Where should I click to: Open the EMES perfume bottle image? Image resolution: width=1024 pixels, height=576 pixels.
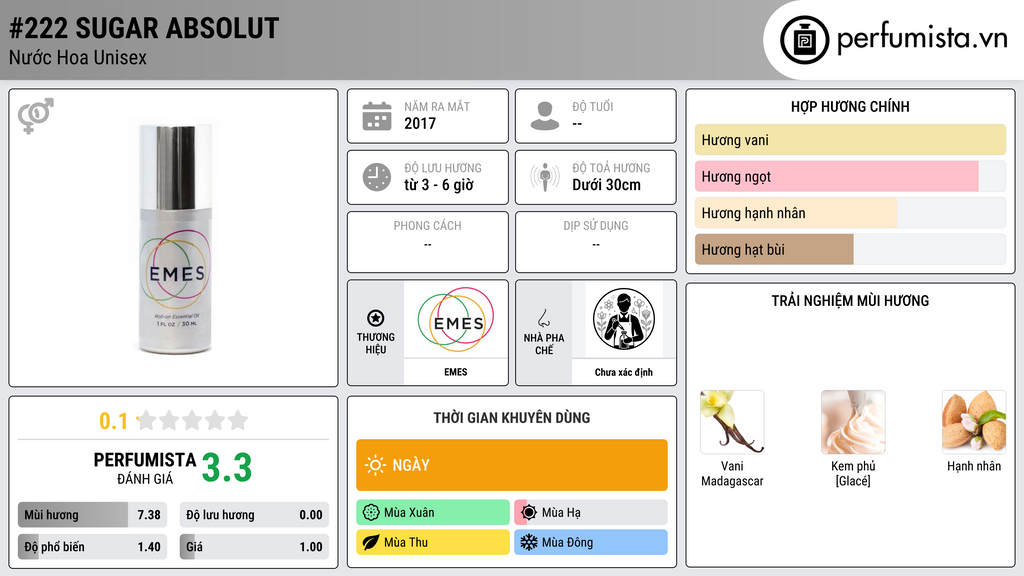(175, 238)
